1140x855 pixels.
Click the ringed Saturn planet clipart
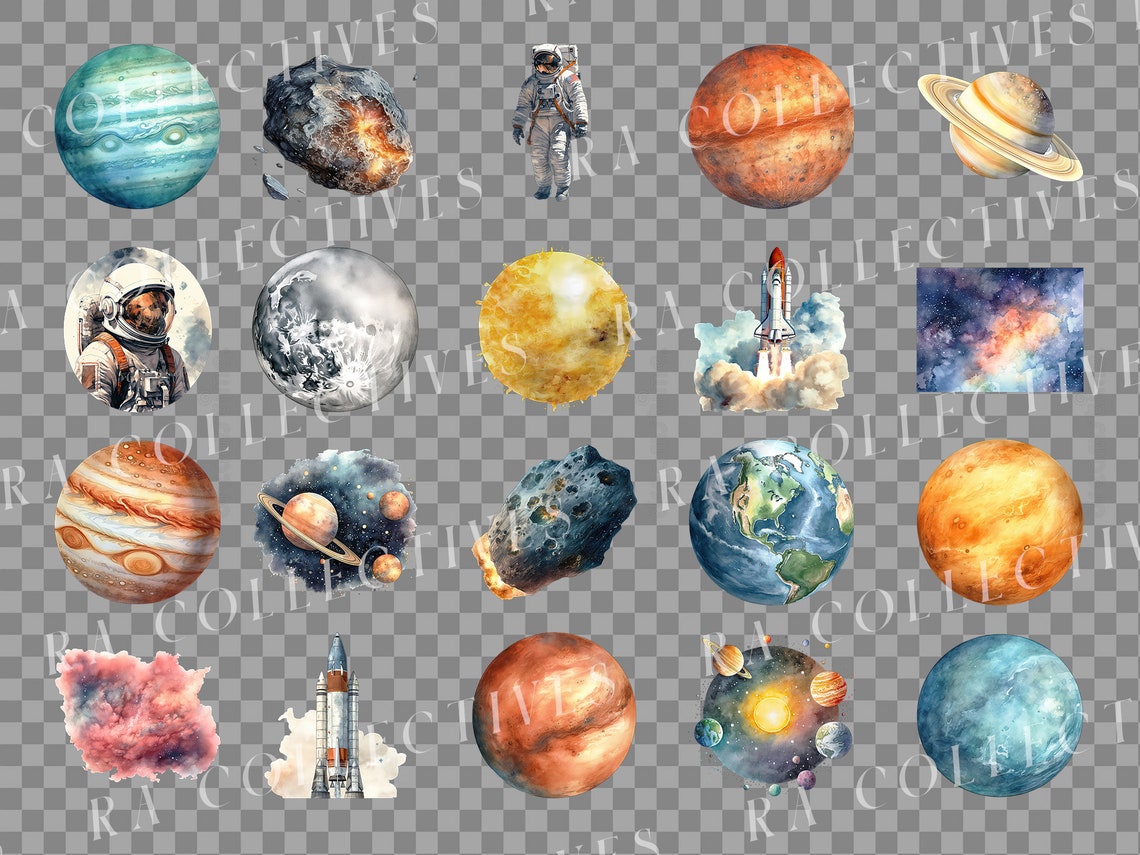click(1000, 125)
